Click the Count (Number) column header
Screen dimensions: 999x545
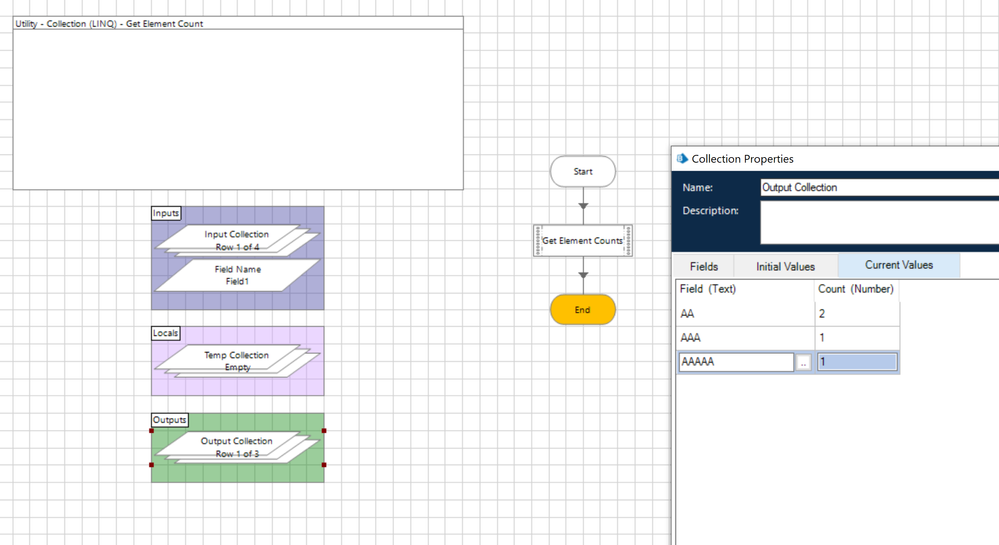click(x=857, y=289)
